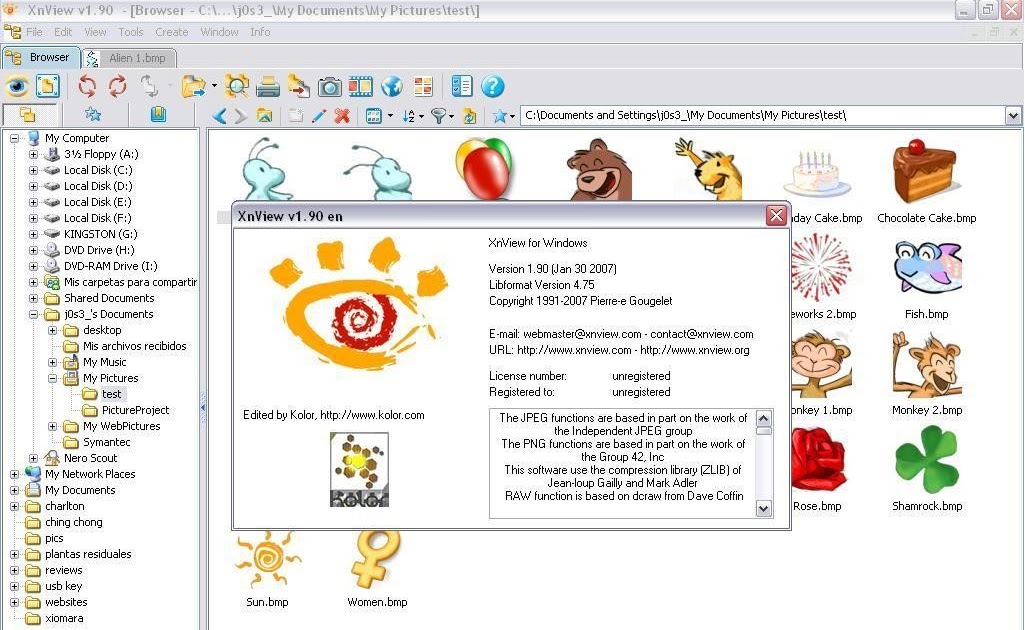This screenshot has width=1025, height=630.
Task: Select plantas residuales folder in tree
Action: [x=88, y=554]
